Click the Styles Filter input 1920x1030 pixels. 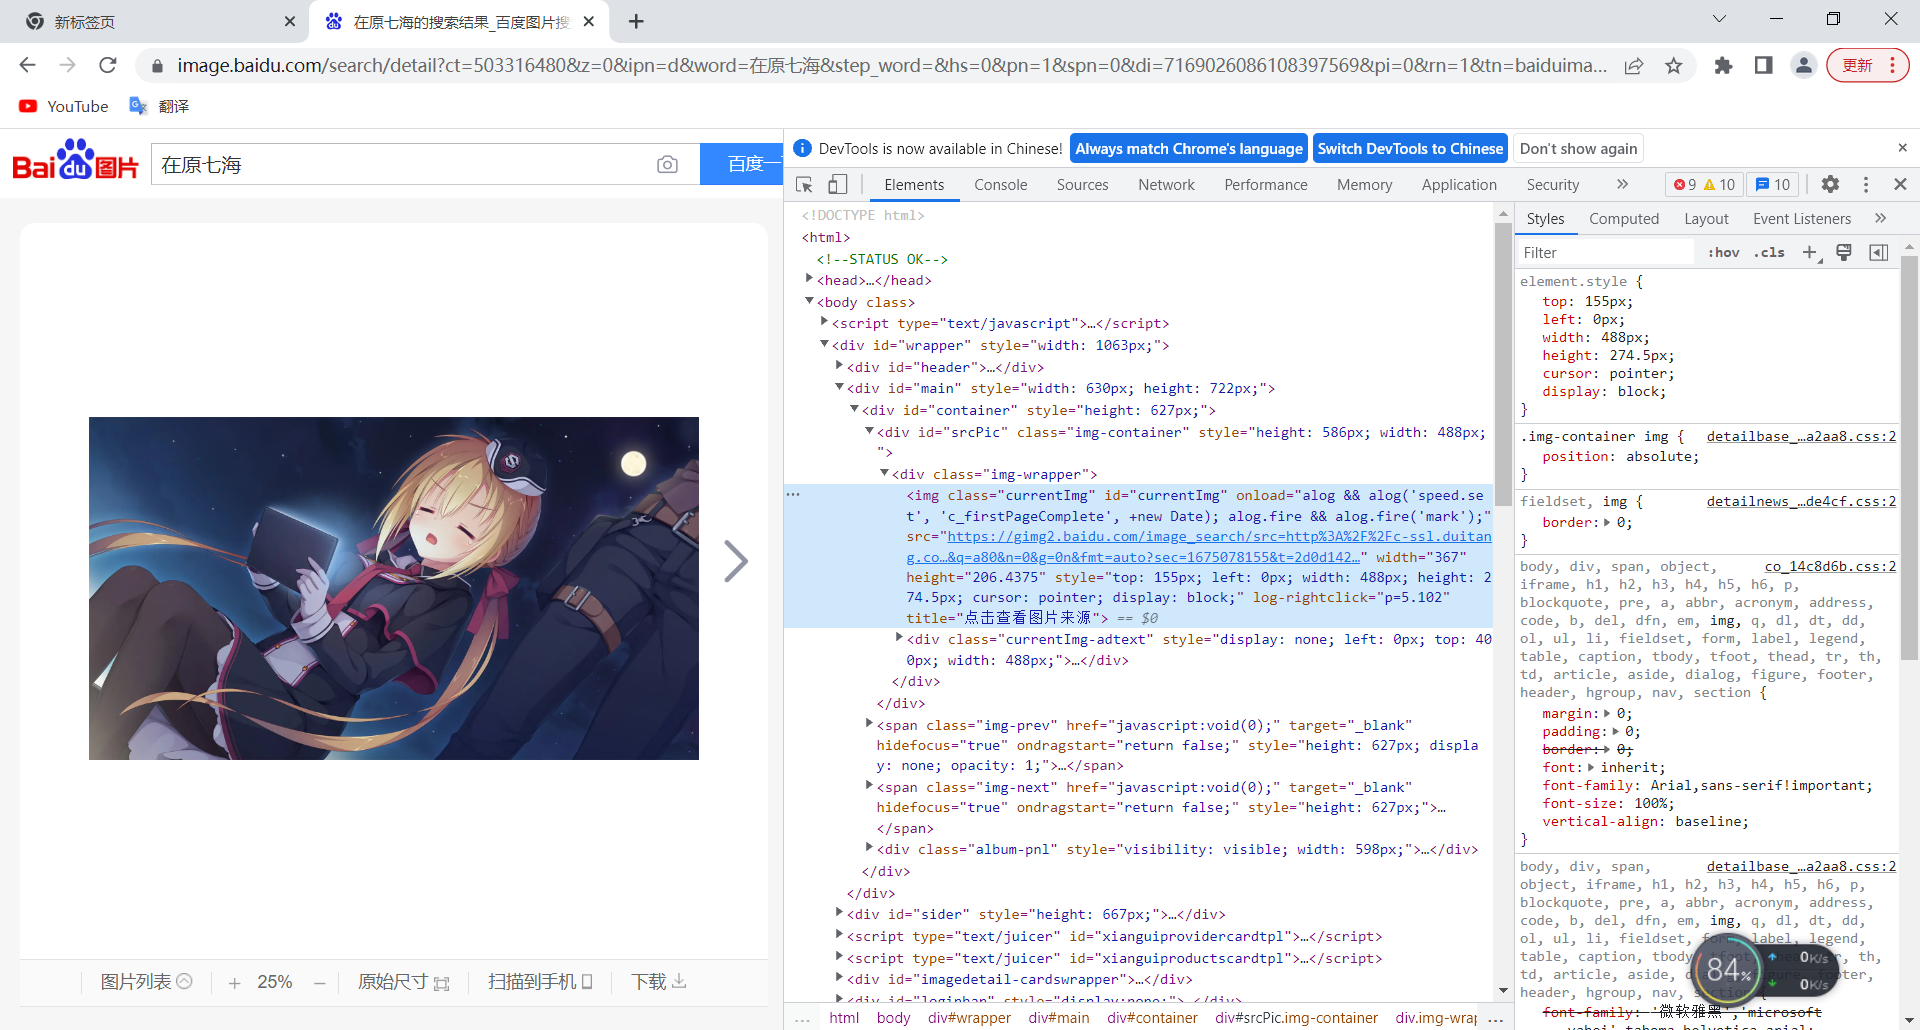pos(1605,253)
